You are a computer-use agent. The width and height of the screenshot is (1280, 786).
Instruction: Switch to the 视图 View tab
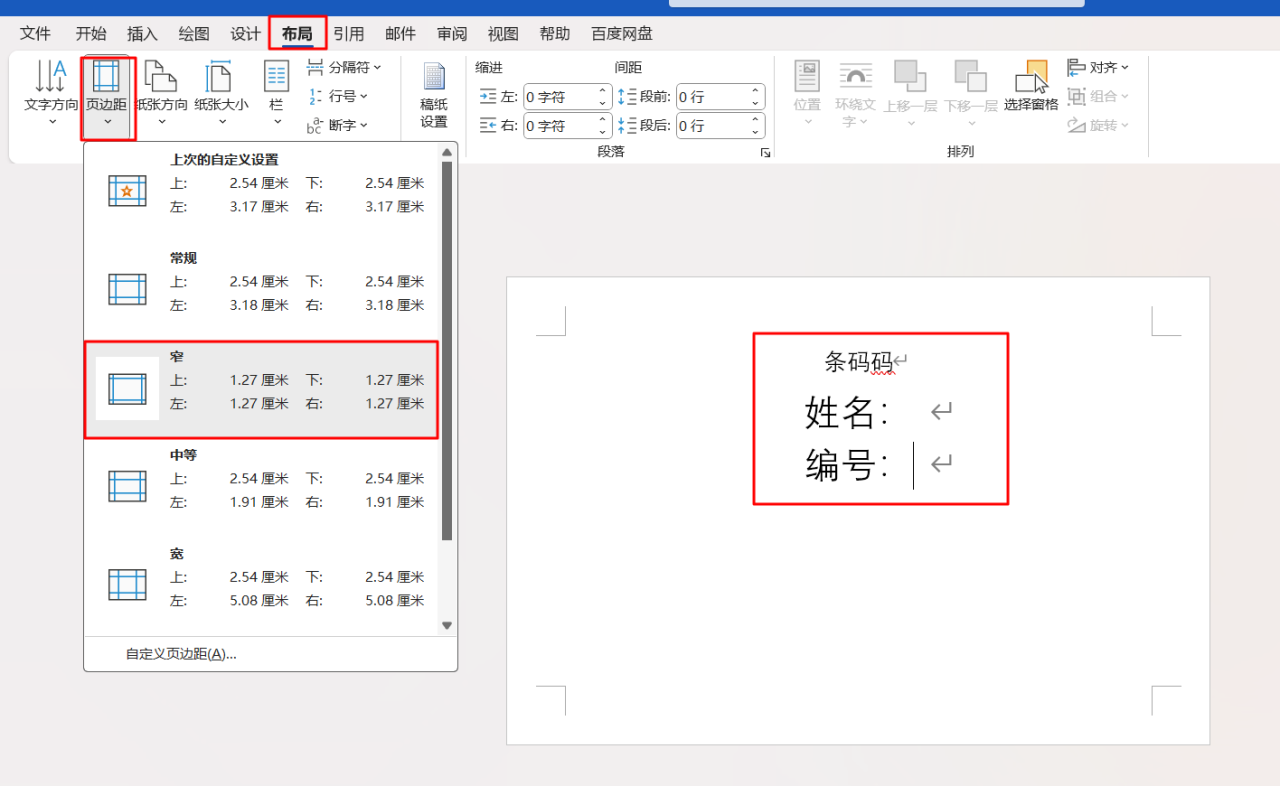point(503,34)
